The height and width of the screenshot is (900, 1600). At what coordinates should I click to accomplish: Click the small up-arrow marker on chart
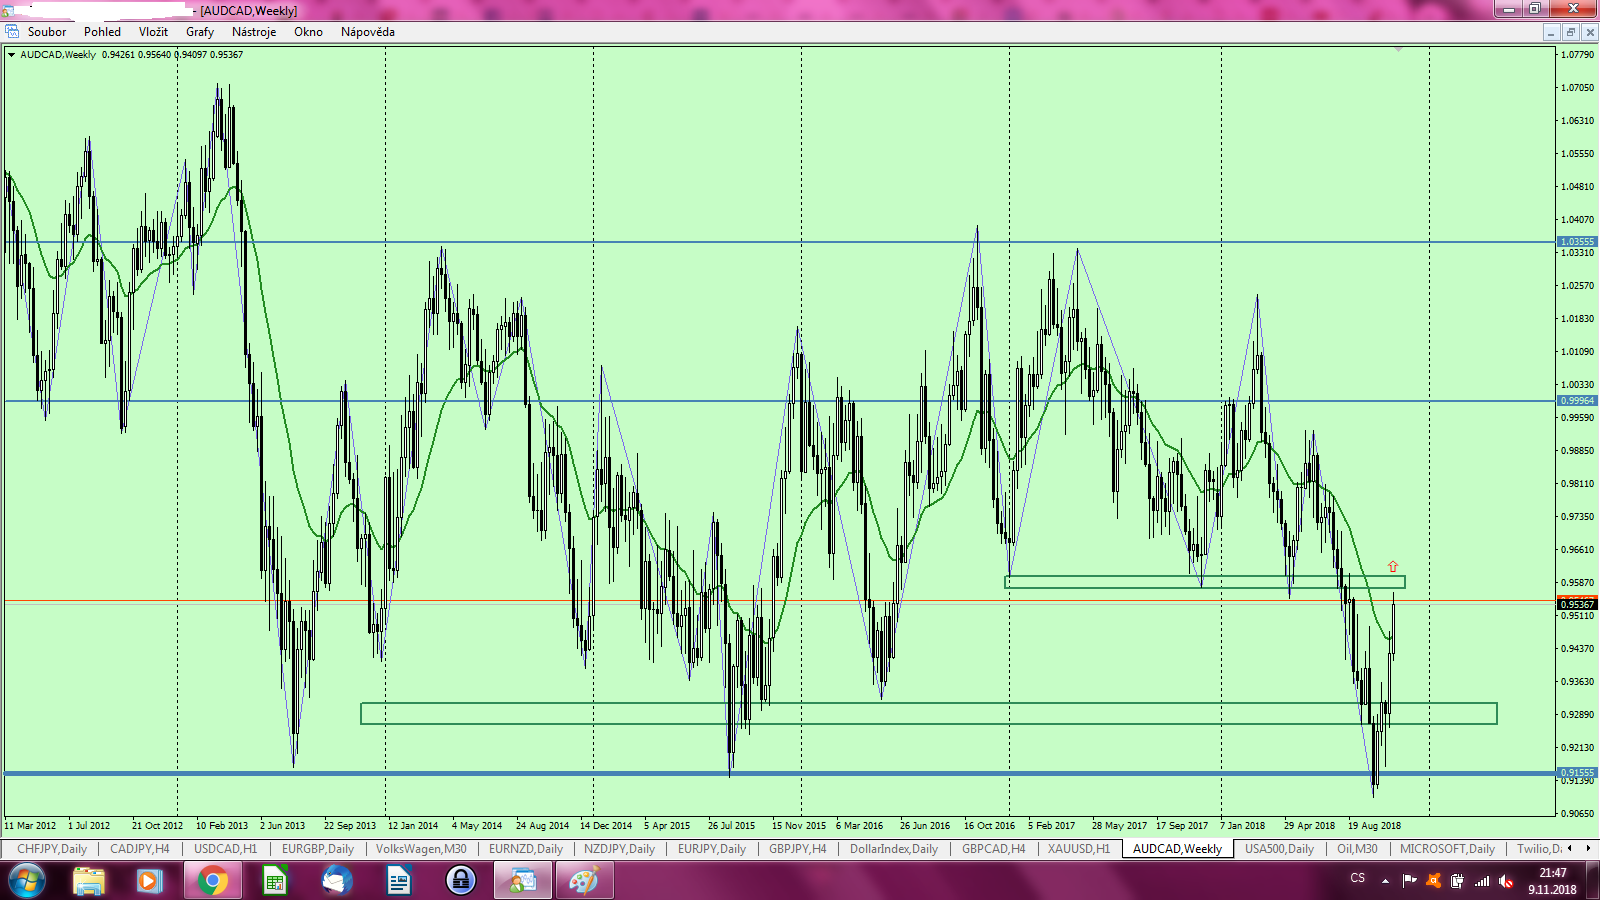tap(1393, 566)
